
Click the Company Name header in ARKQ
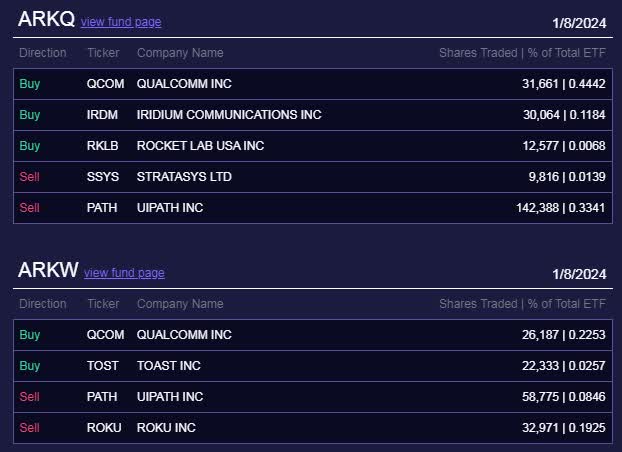pos(180,53)
